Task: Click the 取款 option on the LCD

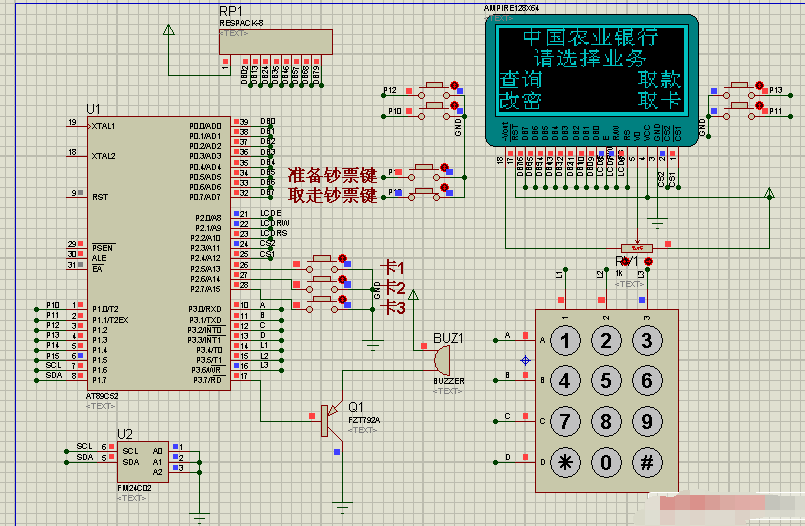Action: 659,80
